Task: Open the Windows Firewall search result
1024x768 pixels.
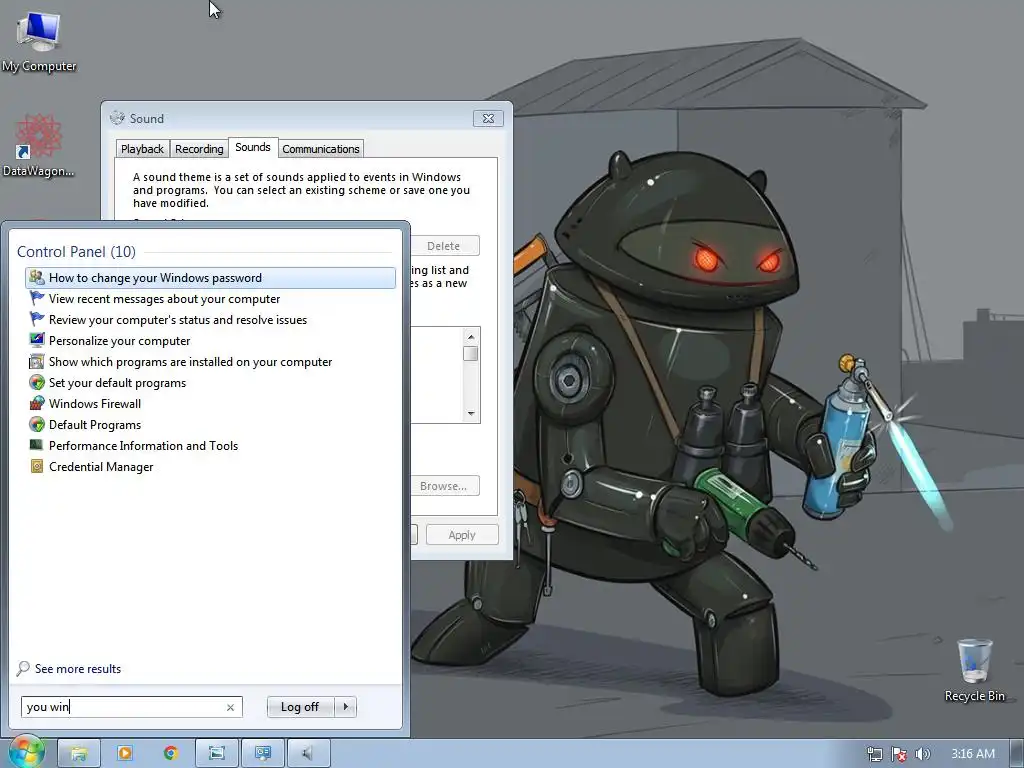Action: coord(210,403)
